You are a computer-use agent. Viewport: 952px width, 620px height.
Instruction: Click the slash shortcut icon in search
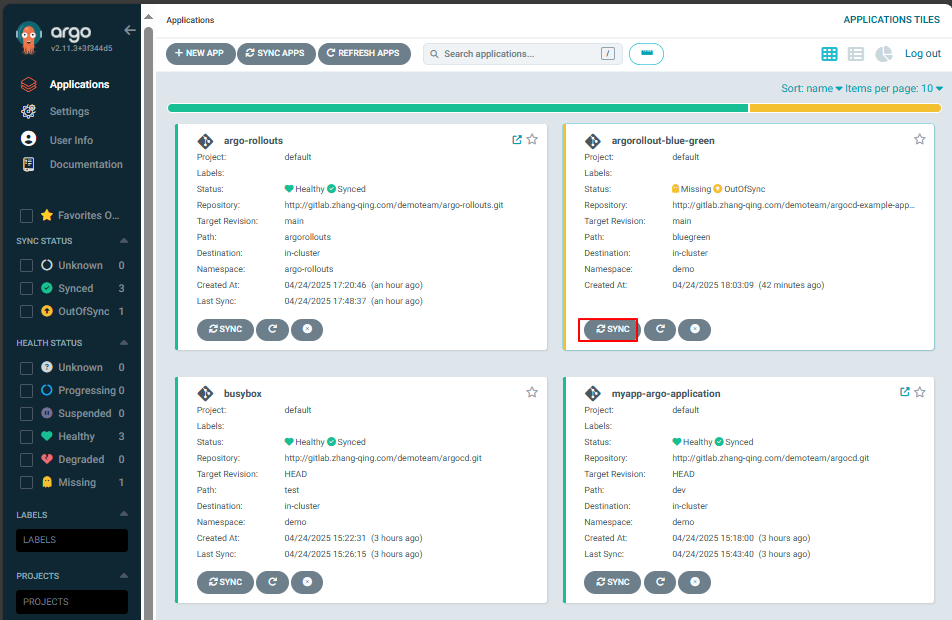click(608, 54)
